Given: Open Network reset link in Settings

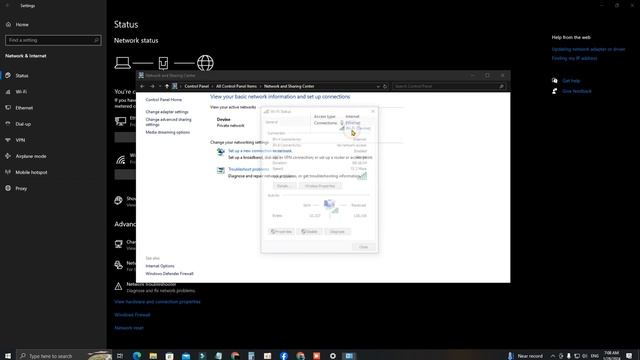Looking at the screenshot, I should (x=129, y=328).
